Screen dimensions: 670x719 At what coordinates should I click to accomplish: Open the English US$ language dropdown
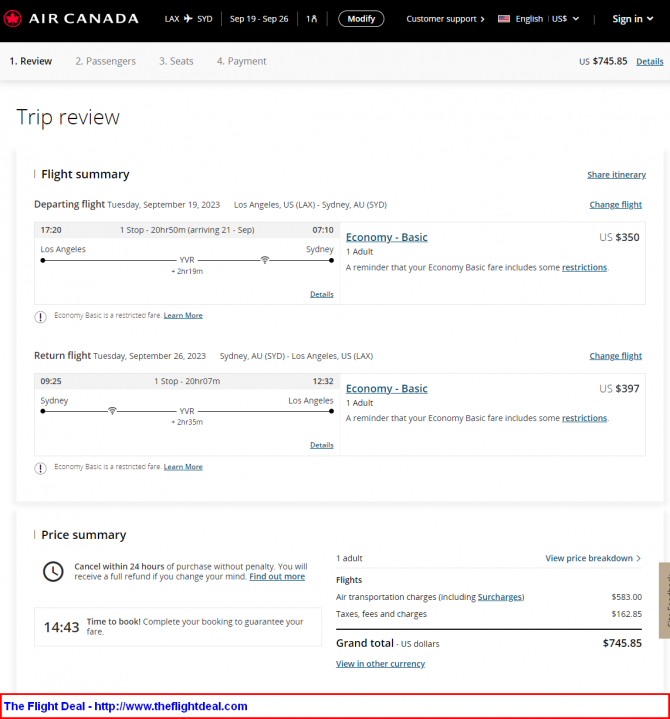pos(539,19)
